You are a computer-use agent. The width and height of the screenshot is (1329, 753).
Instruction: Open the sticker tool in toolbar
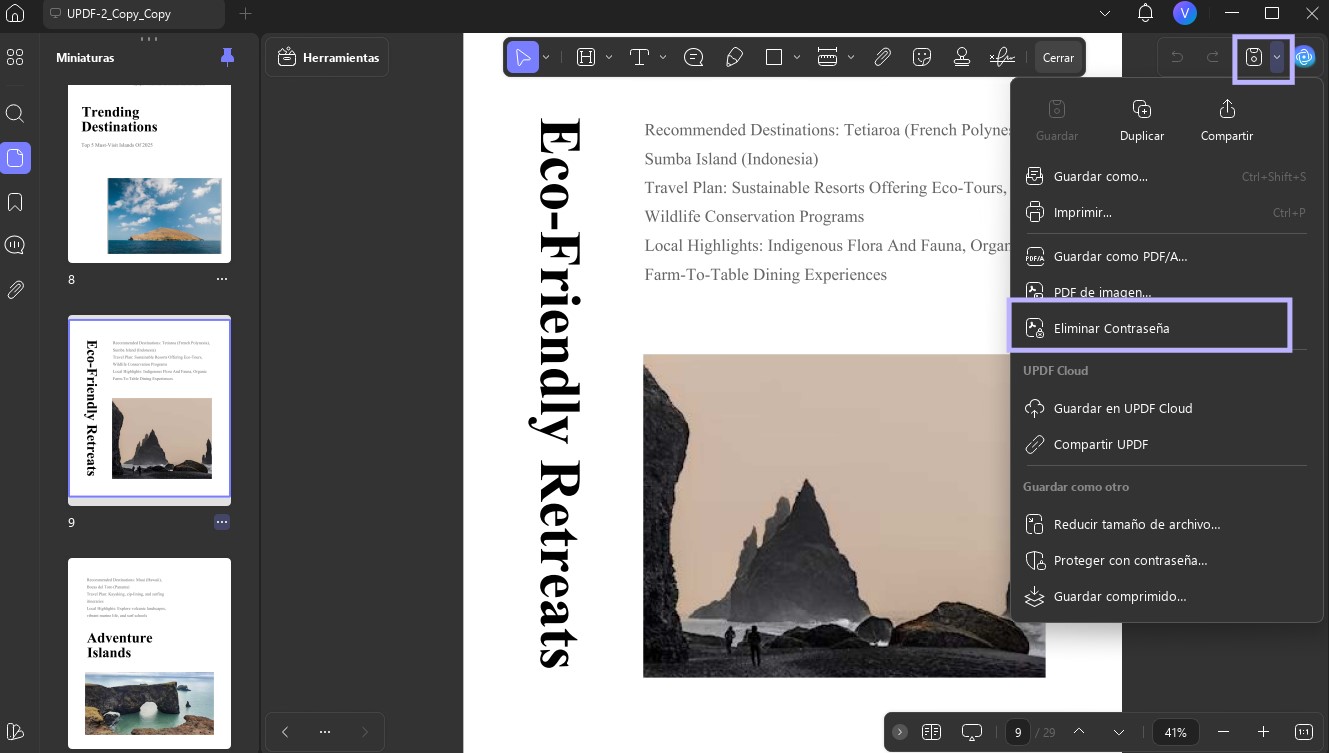click(922, 57)
